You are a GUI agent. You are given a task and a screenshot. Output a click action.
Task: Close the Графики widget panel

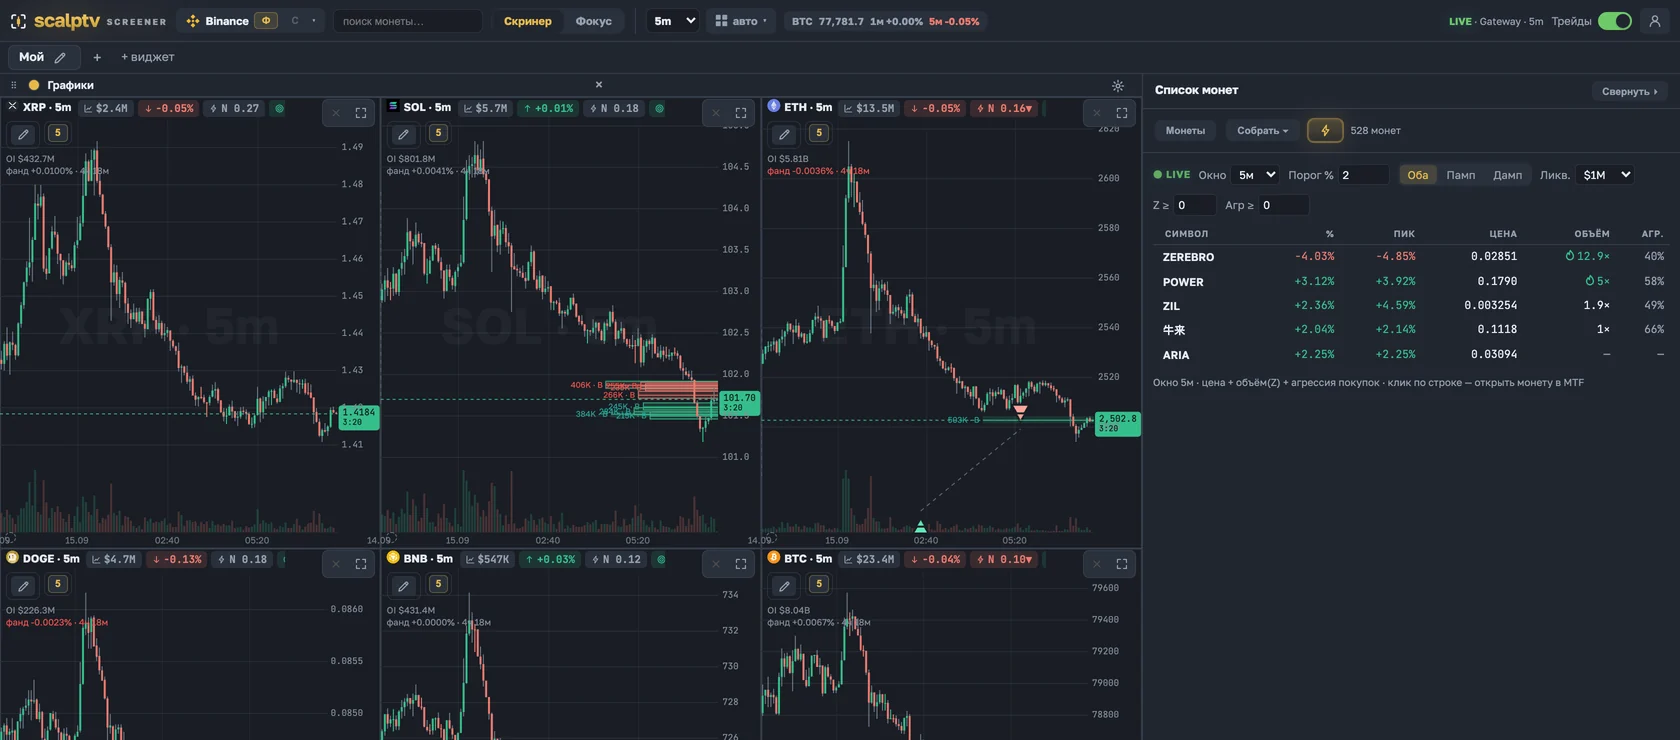click(599, 85)
